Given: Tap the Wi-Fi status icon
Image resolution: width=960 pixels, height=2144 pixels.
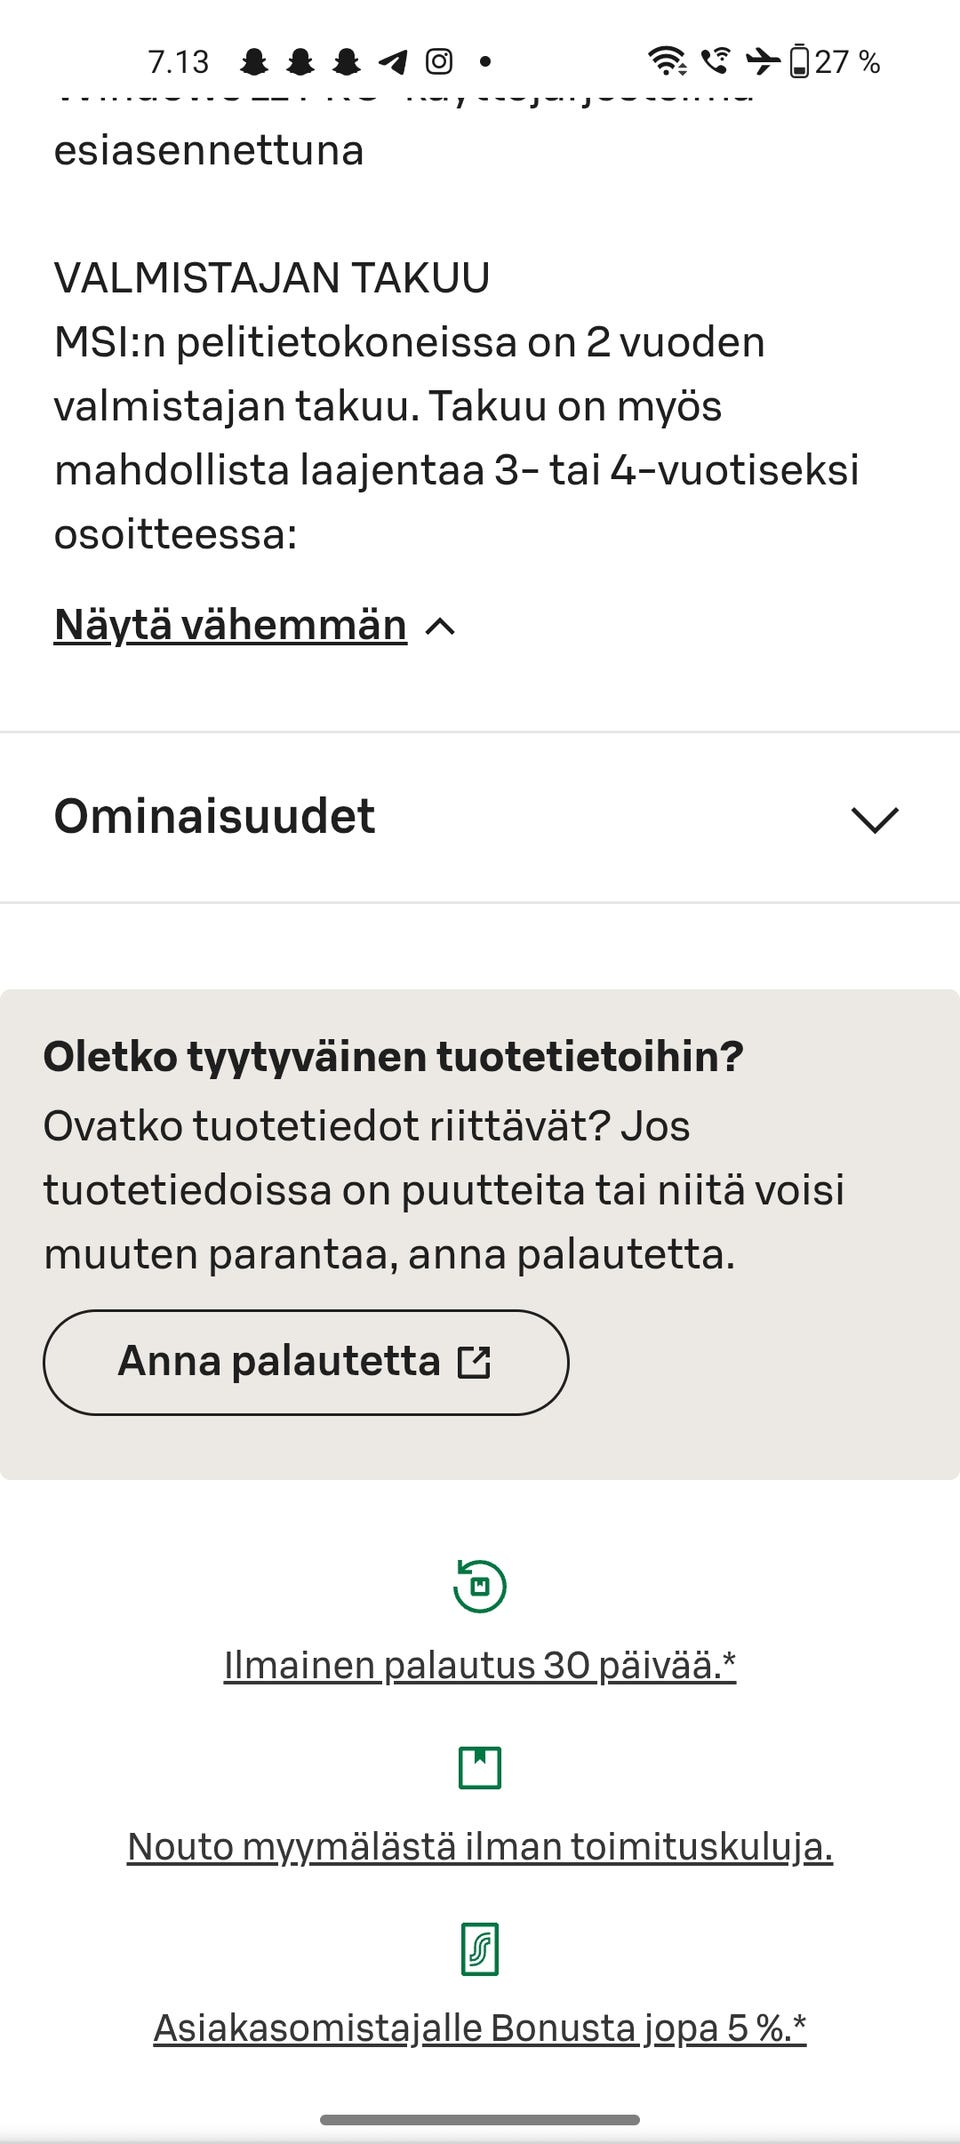Looking at the screenshot, I should 664,62.
